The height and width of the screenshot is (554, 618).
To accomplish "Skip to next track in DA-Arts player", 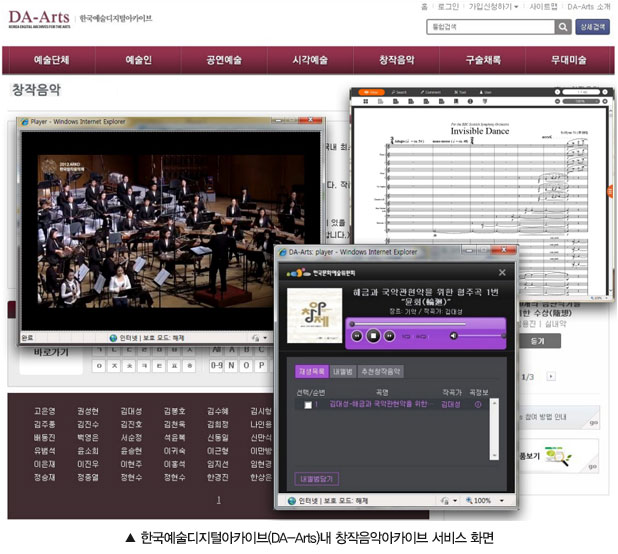I will tap(389, 336).
